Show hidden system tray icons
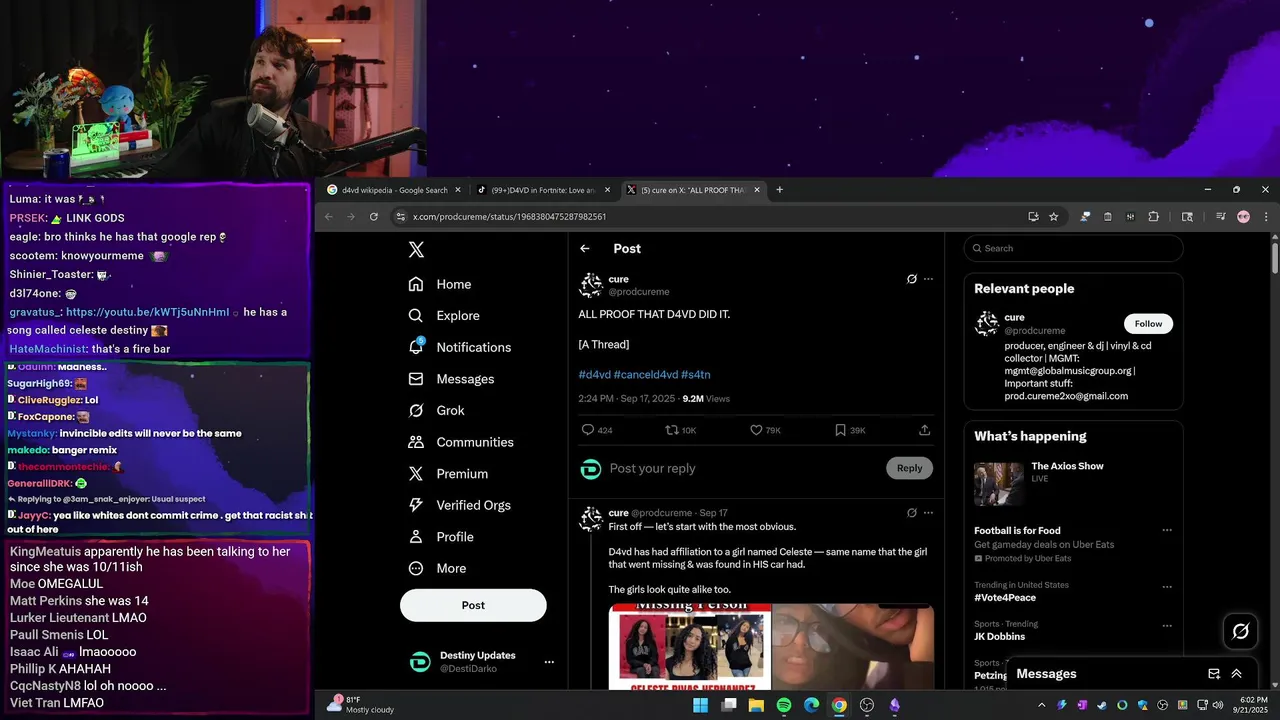The image size is (1280, 720). [1041, 705]
